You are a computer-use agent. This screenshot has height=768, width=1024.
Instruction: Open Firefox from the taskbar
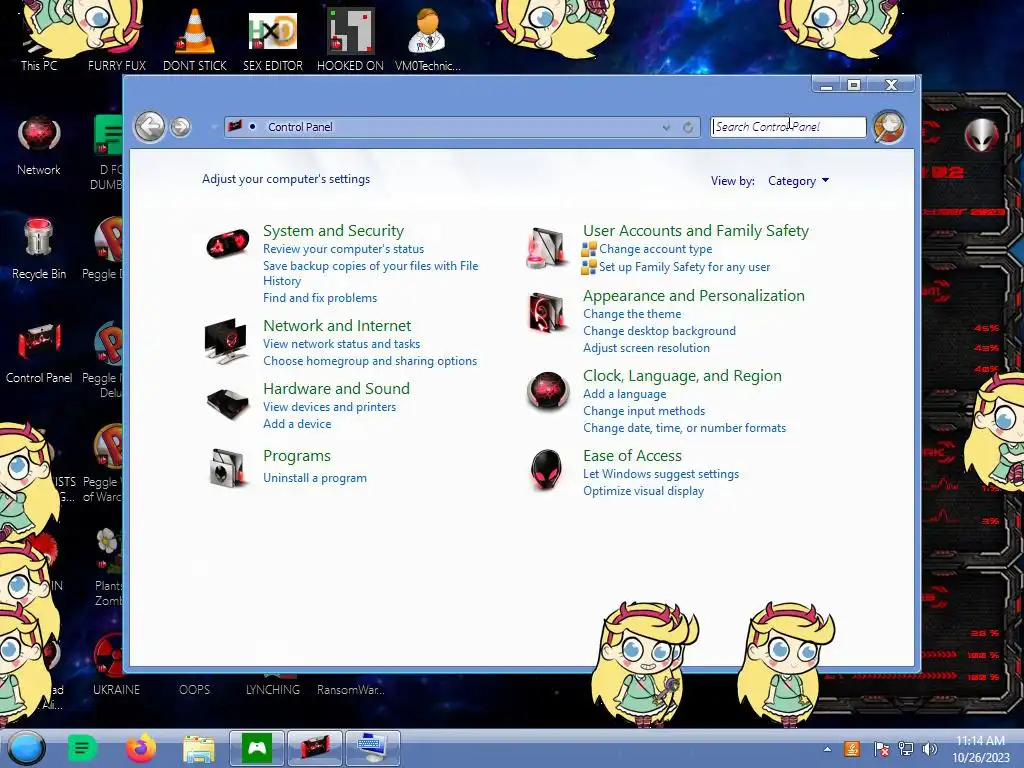point(141,748)
